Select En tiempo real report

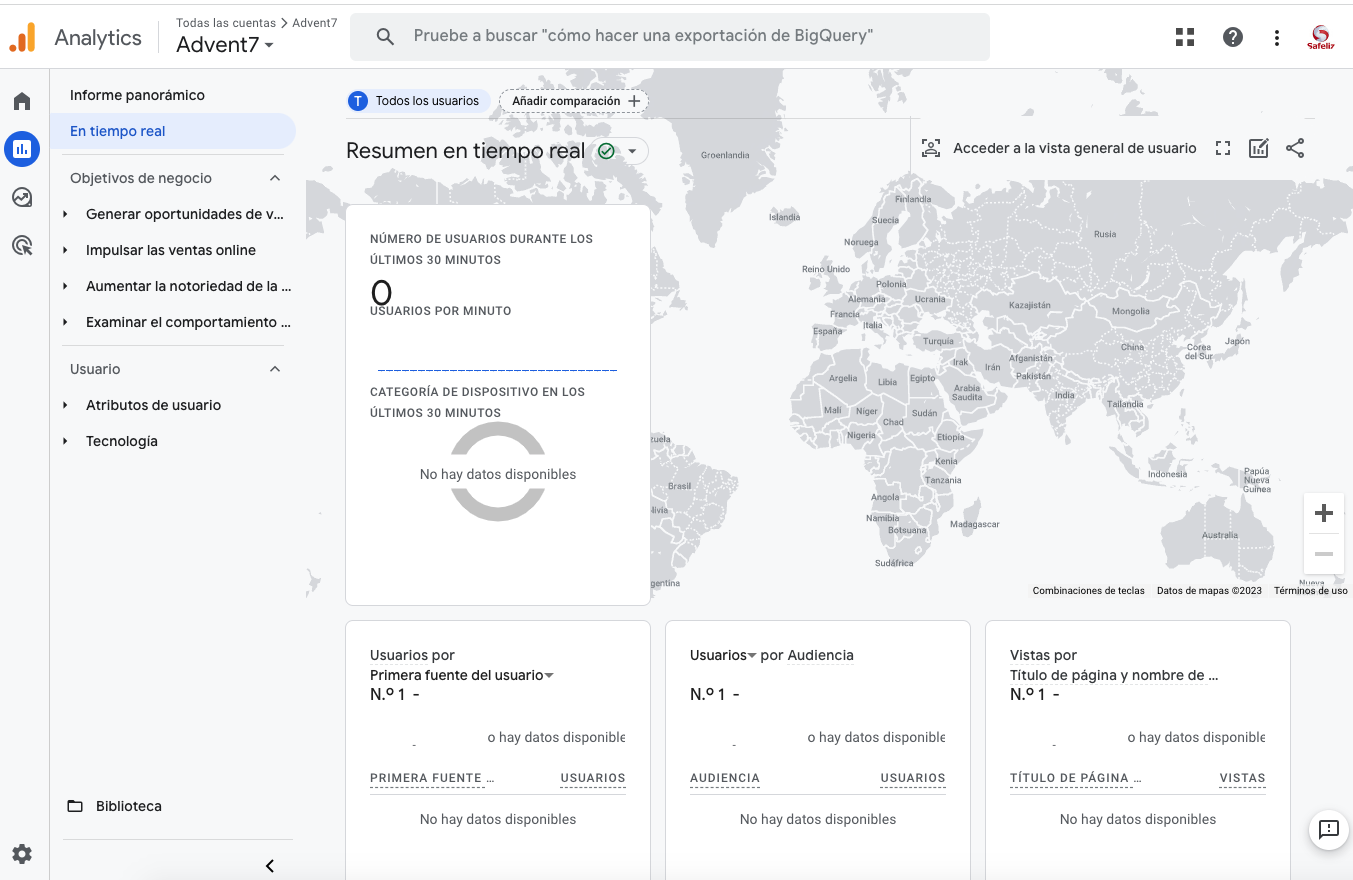[118, 131]
